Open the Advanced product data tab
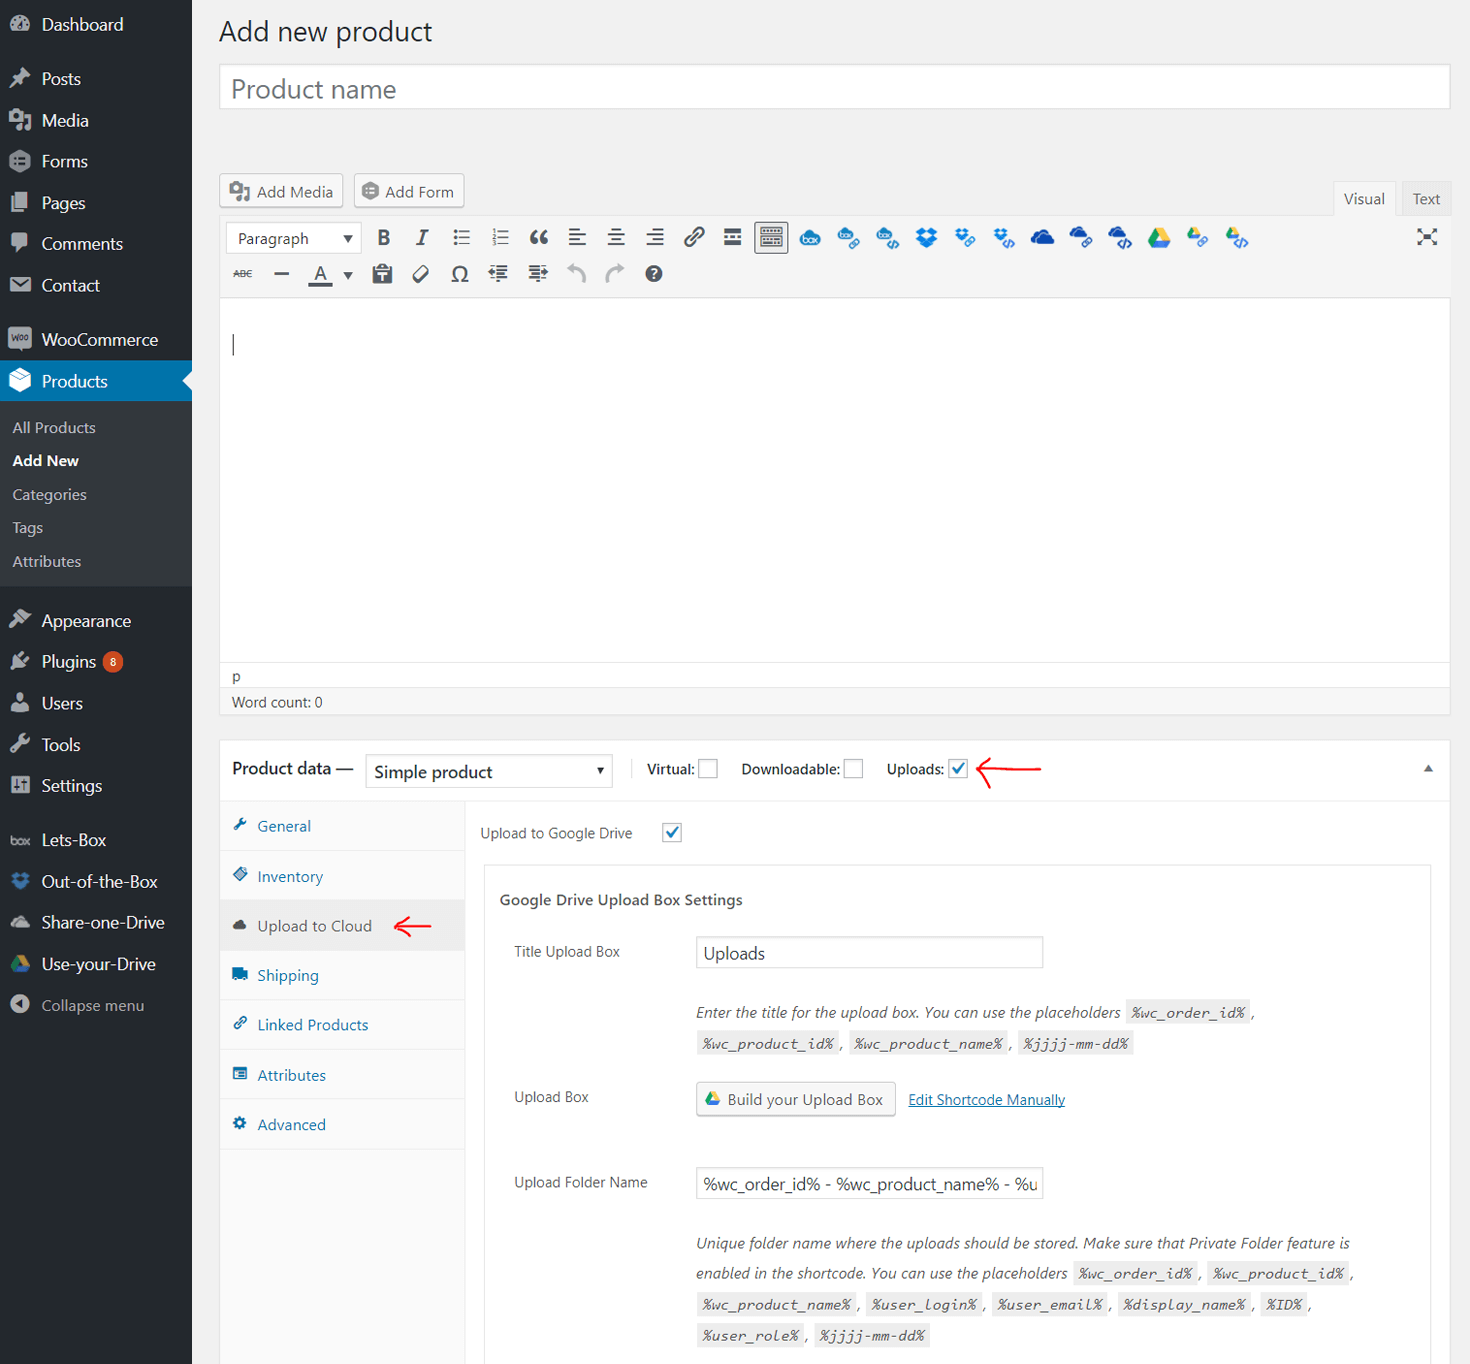The height and width of the screenshot is (1364, 1470). (x=342, y=1124)
